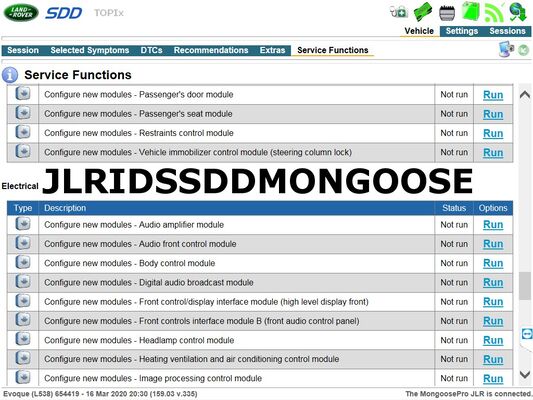
Task: Open the Sessions tab
Action: coord(507,31)
